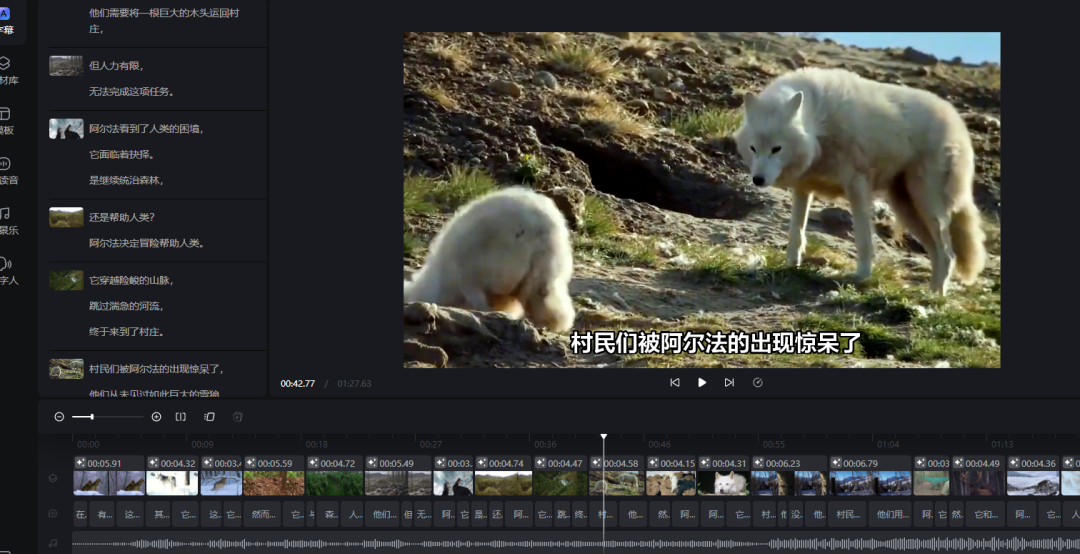Click the AI icon on the 00:05.91 clip
The height and width of the screenshot is (554, 1080).
point(80,463)
